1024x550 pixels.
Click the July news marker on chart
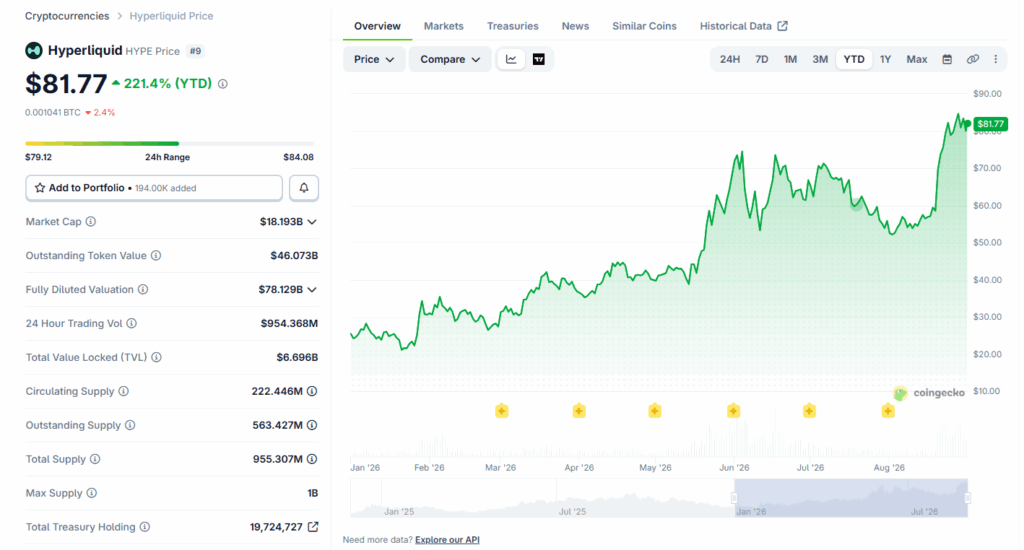pos(809,411)
